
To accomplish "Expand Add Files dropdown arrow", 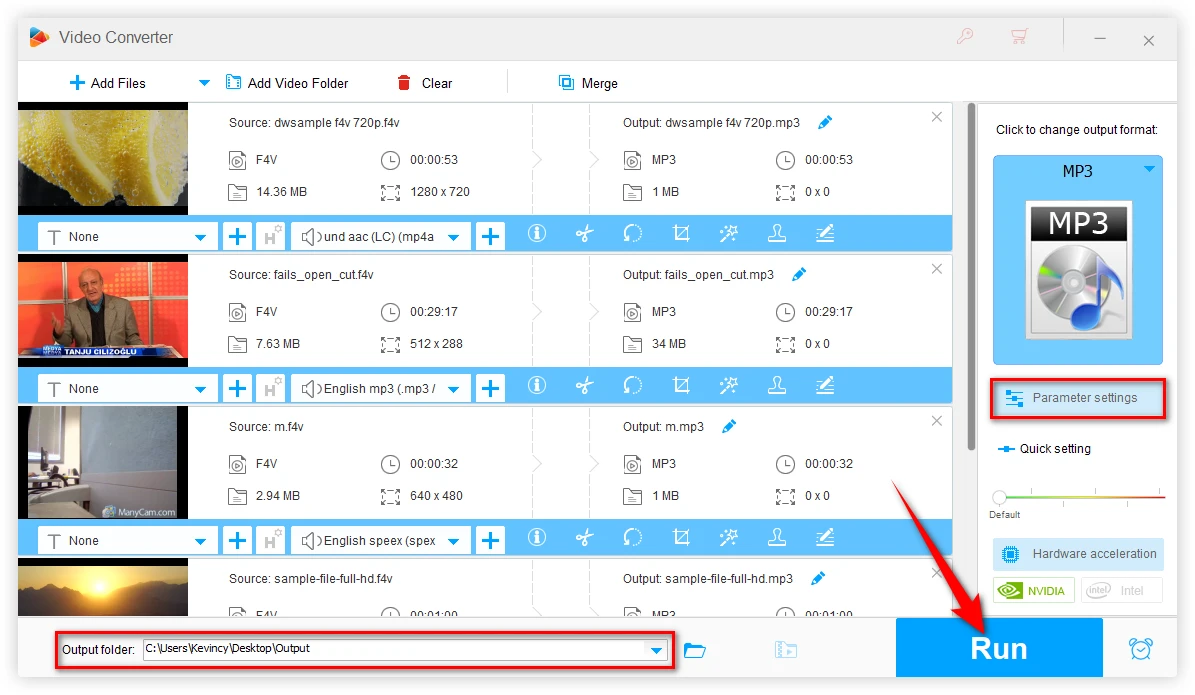I will pyautogui.click(x=203, y=82).
